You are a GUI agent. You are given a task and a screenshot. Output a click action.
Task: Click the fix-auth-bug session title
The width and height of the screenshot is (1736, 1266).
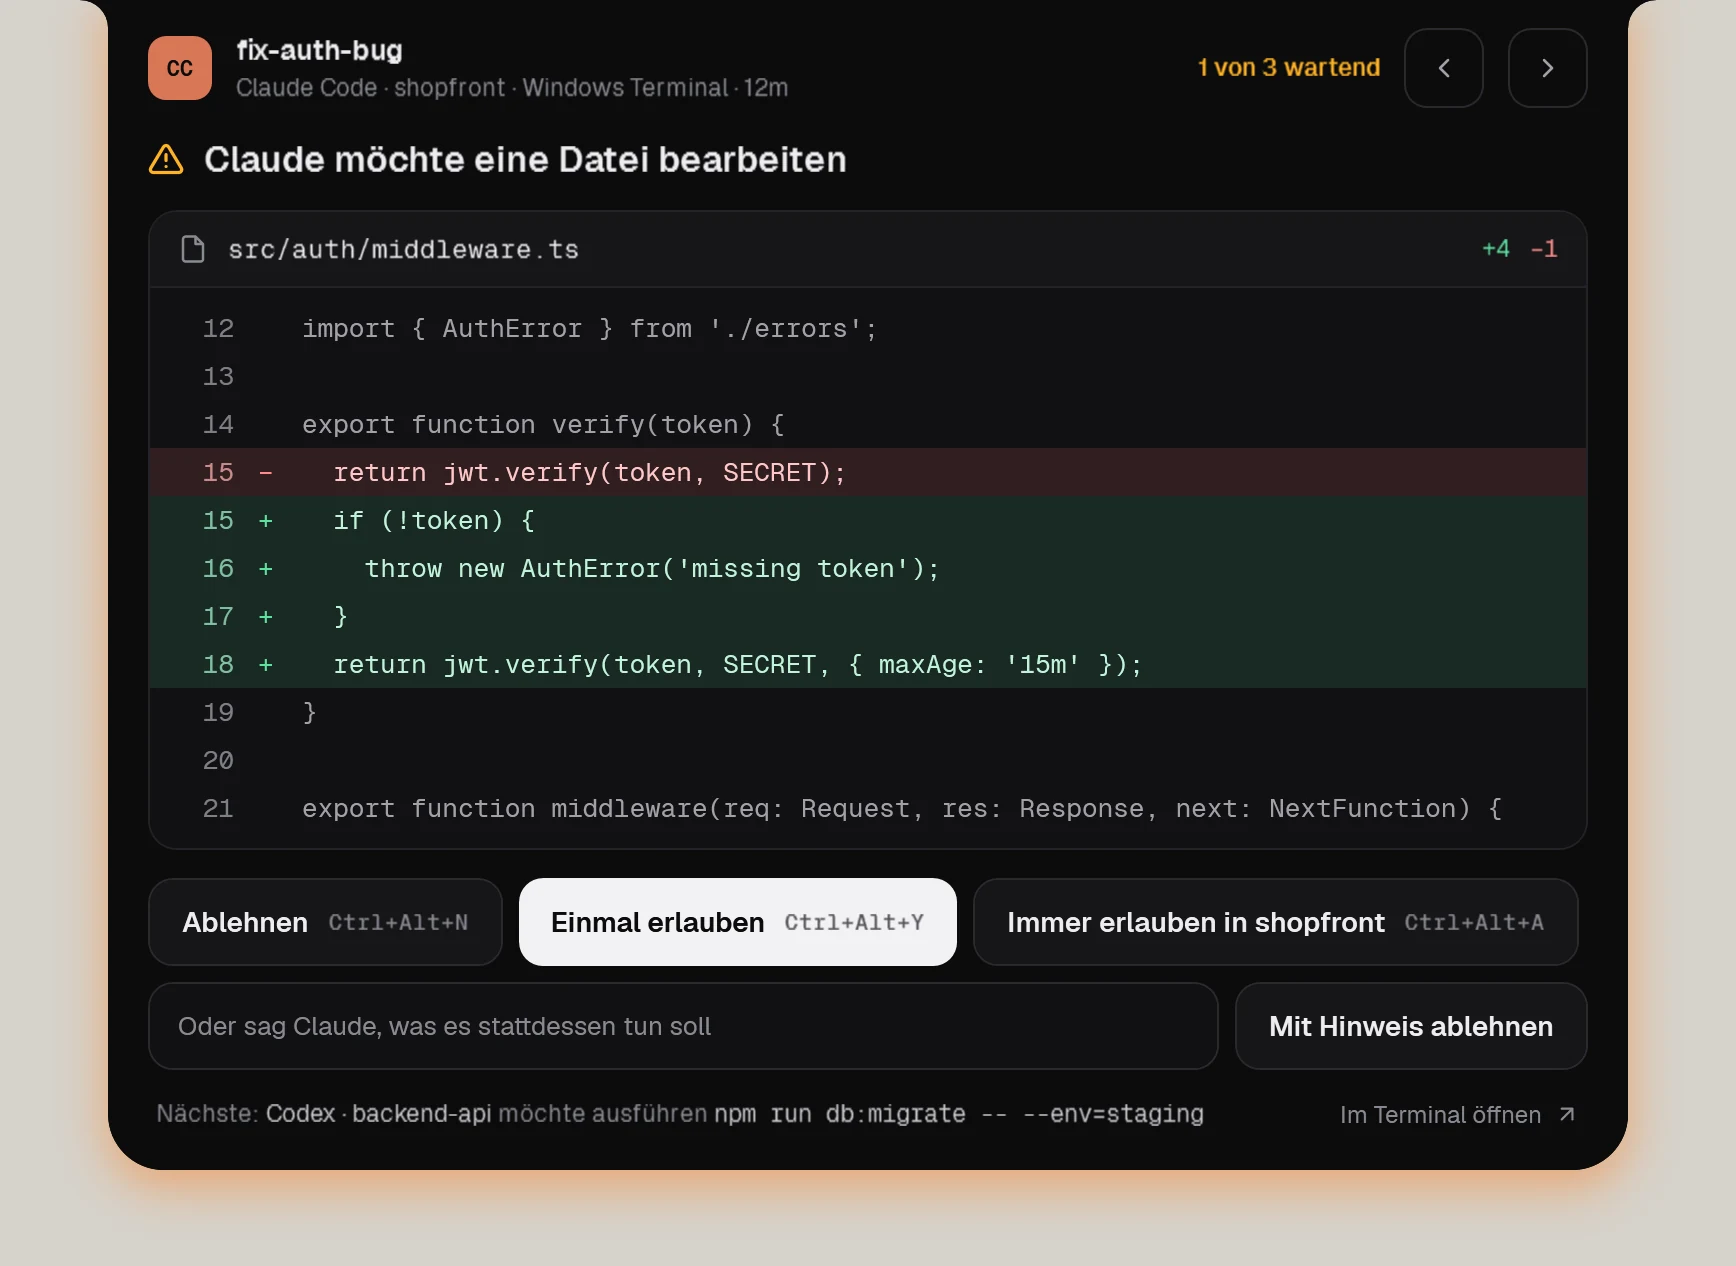pyautogui.click(x=319, y=50)
